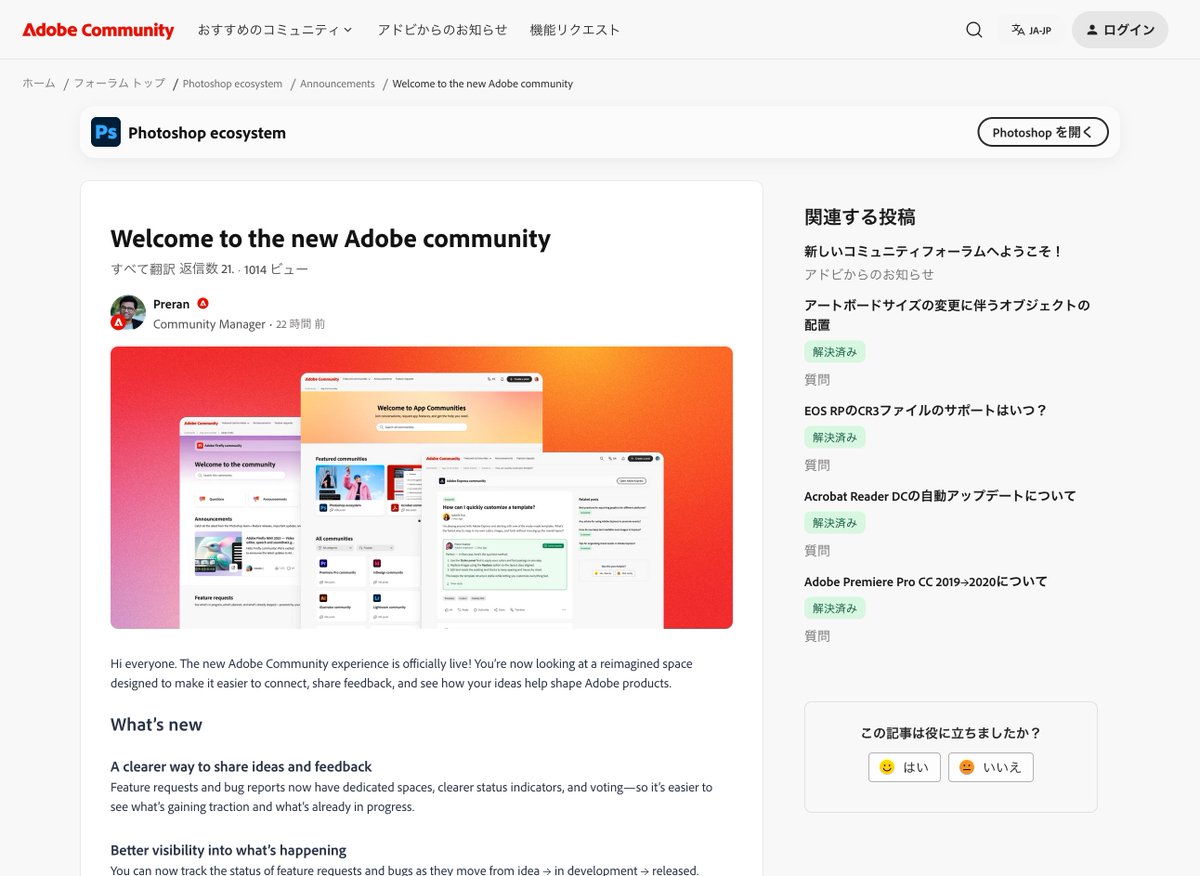Click 解決済み badge under Acrobat Reader post
The height and width of the screenshot is (876, 1200).
835,523
